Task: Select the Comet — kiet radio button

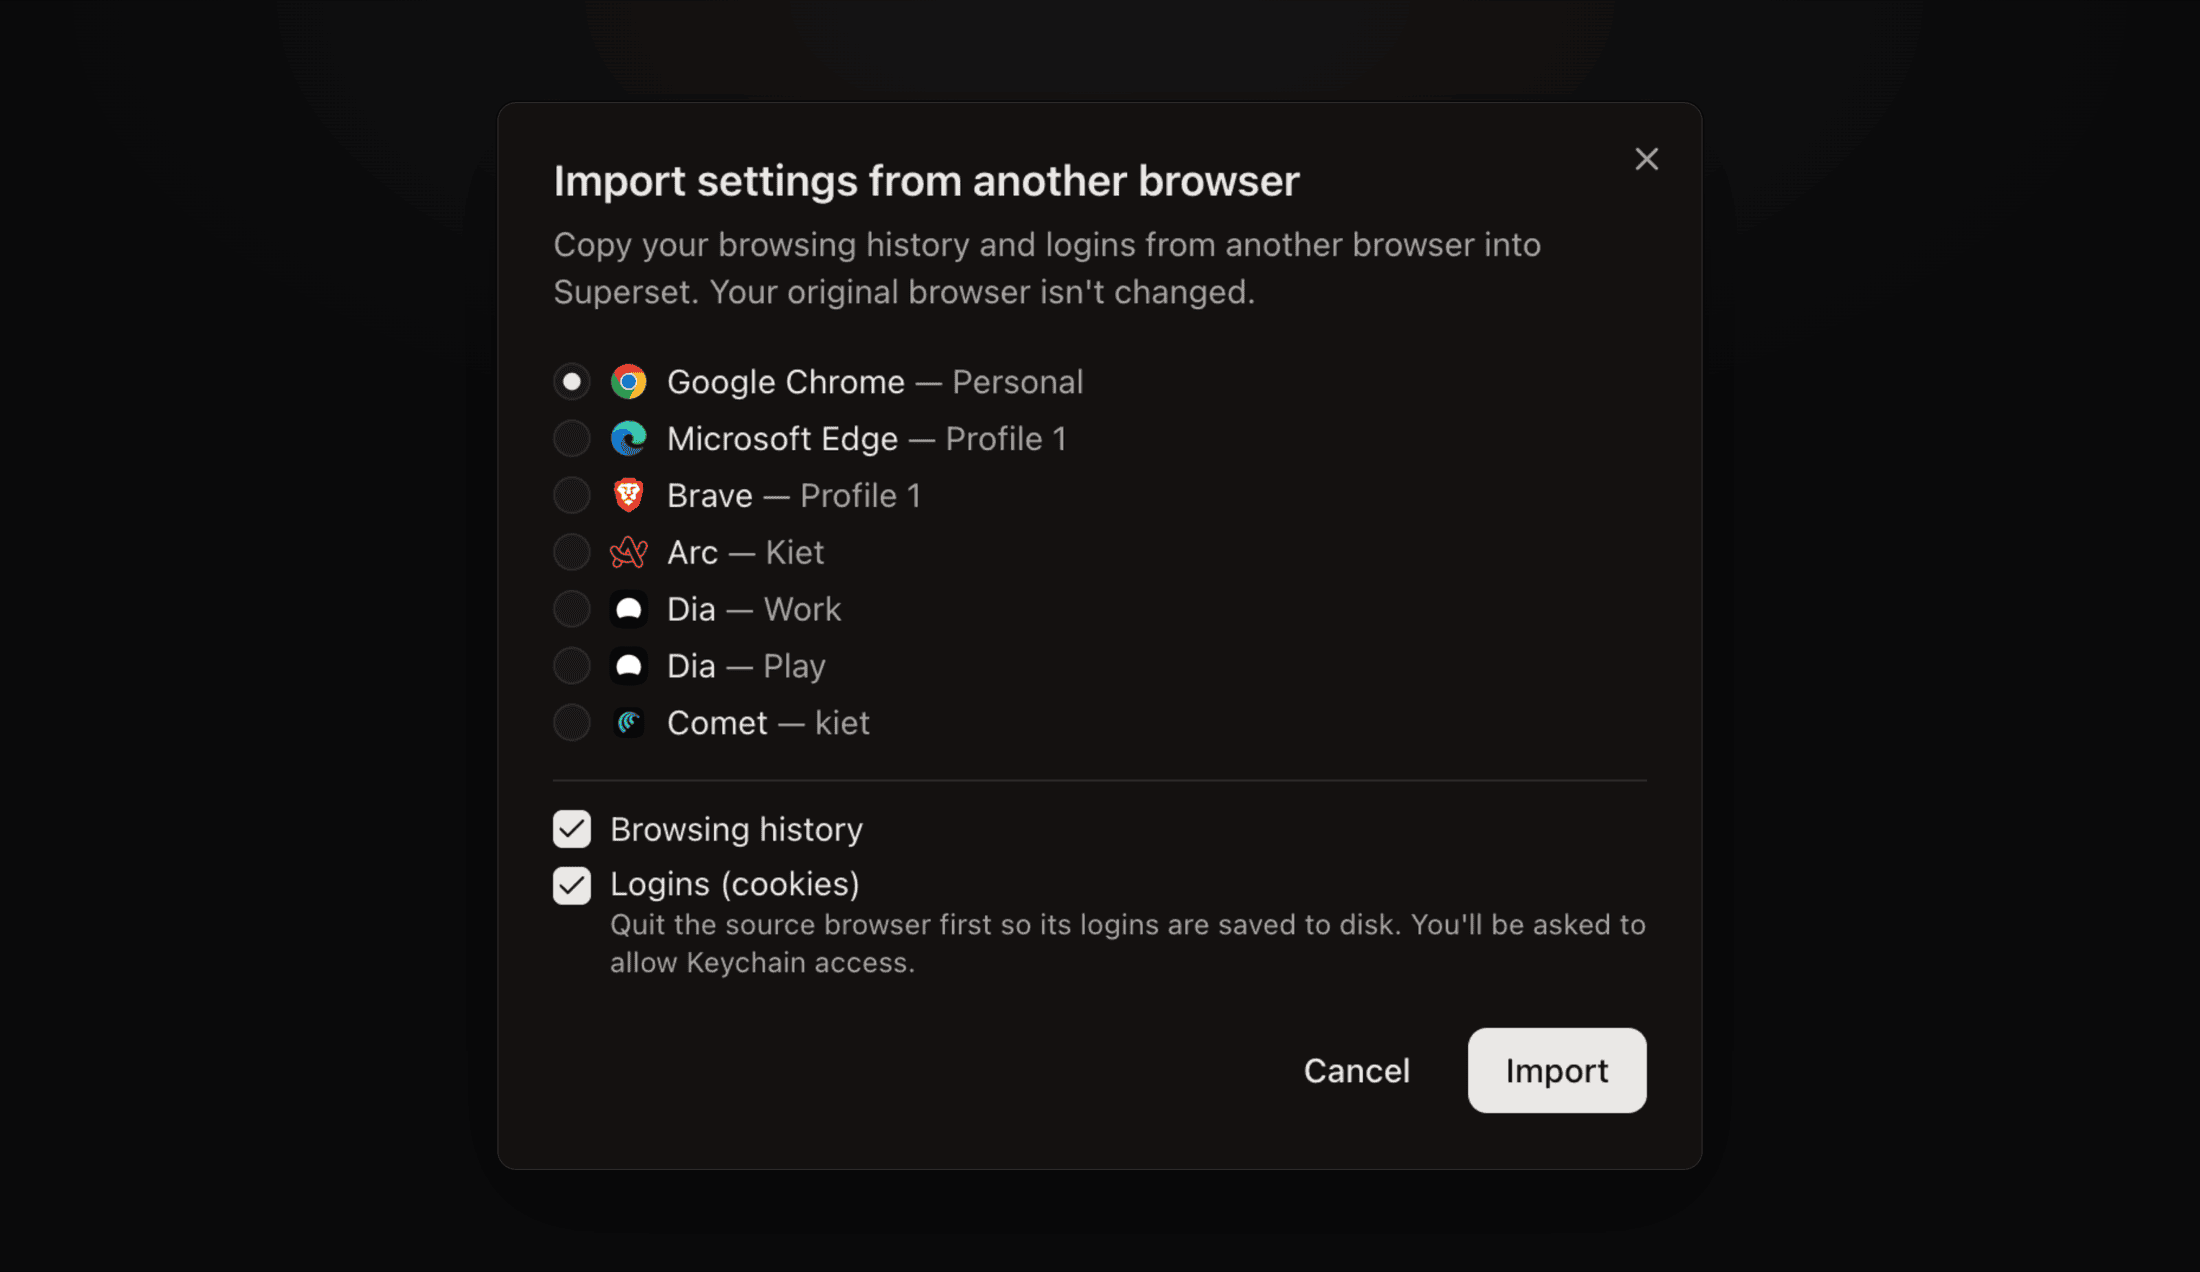Action: tap(572, 723)
